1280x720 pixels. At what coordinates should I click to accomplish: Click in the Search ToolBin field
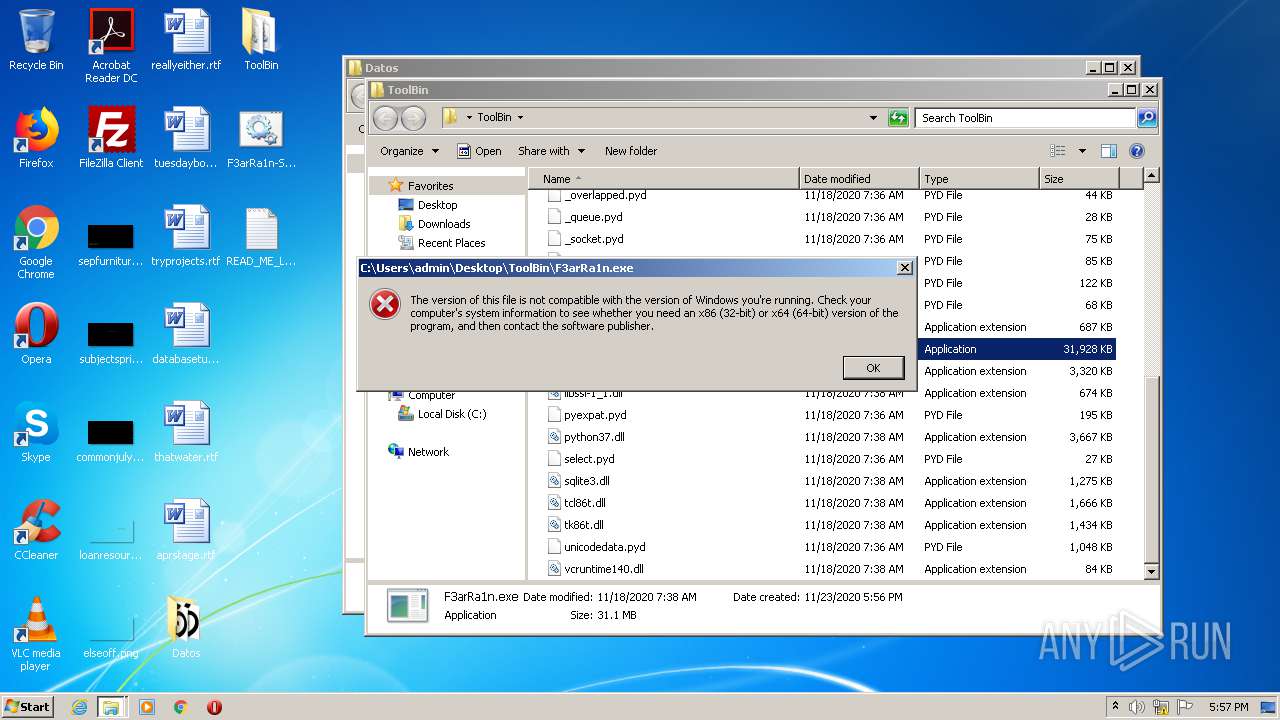click(x=1025, y=118)
